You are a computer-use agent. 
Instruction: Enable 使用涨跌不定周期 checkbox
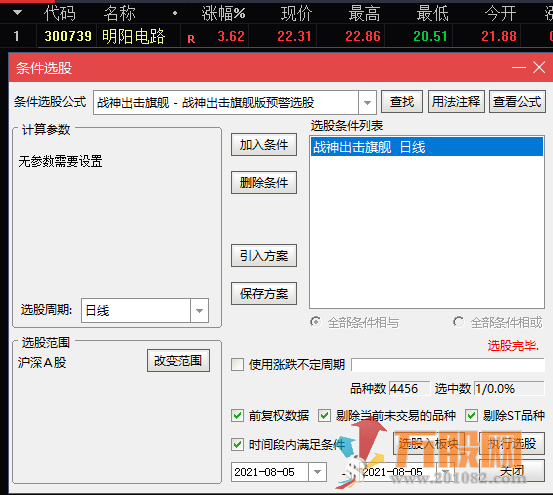237,365
